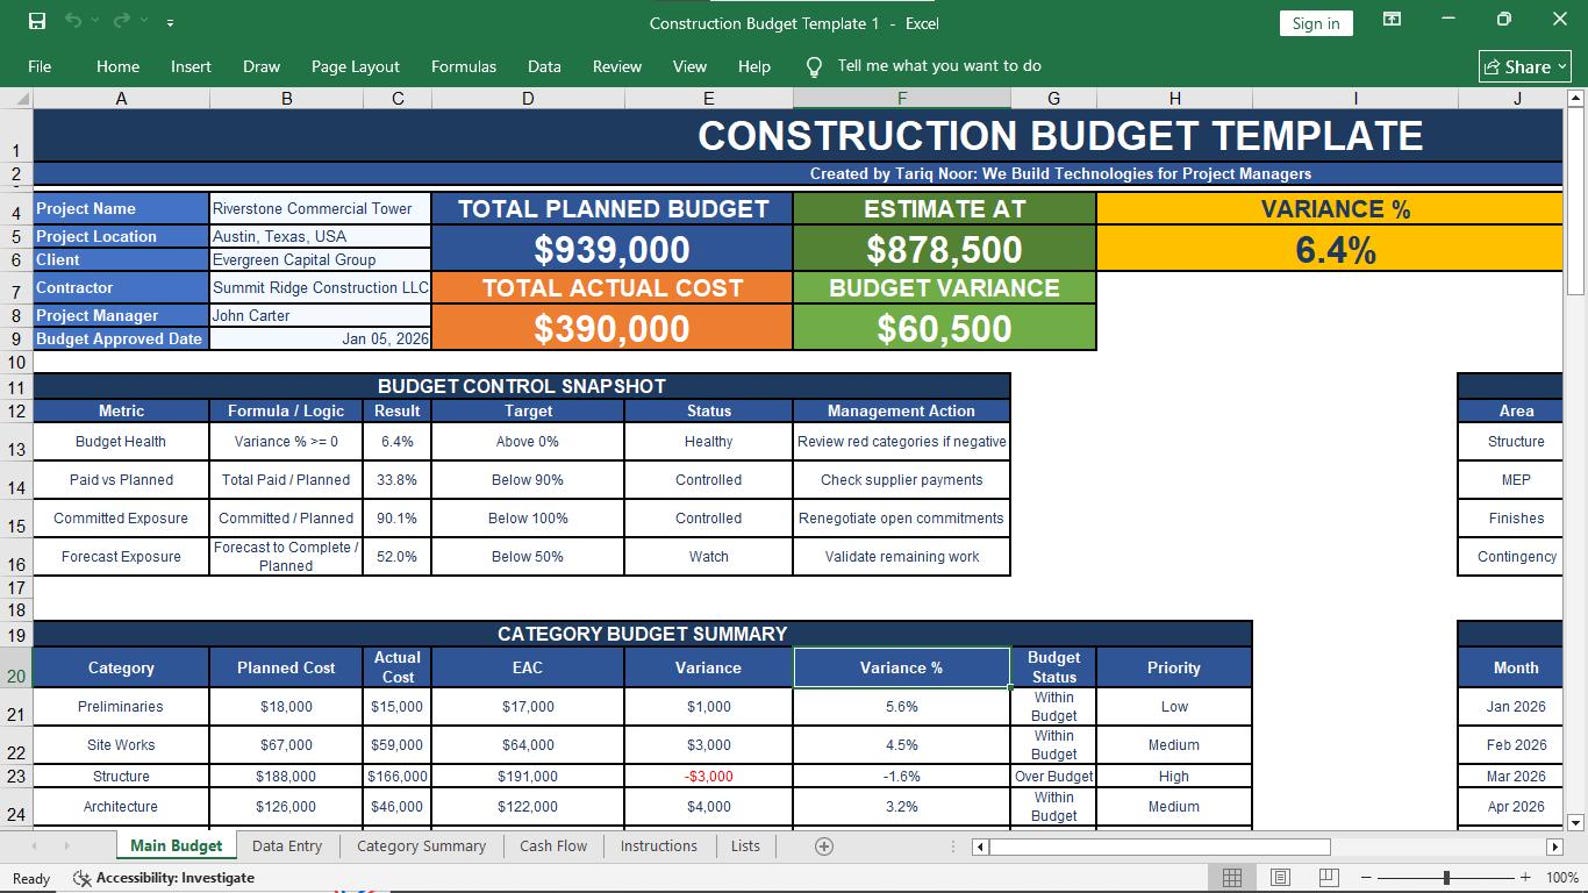Switch to Normal view icon
The height and width of the screenshot is (893, 1588).
[1232, 878]
